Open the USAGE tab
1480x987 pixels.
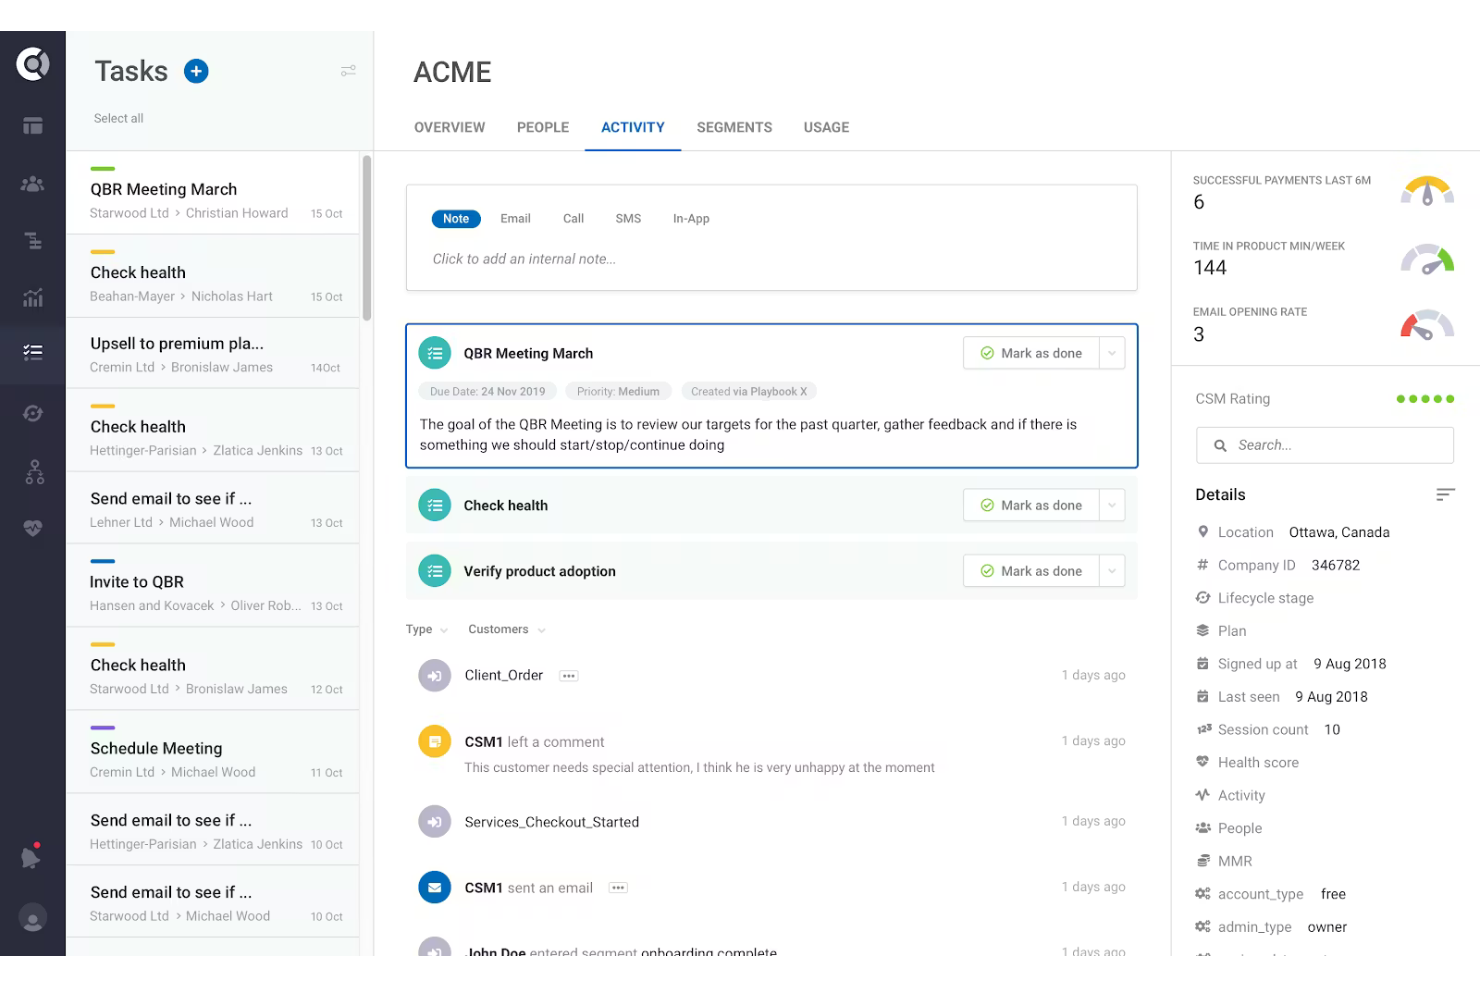tap(825, 127)
